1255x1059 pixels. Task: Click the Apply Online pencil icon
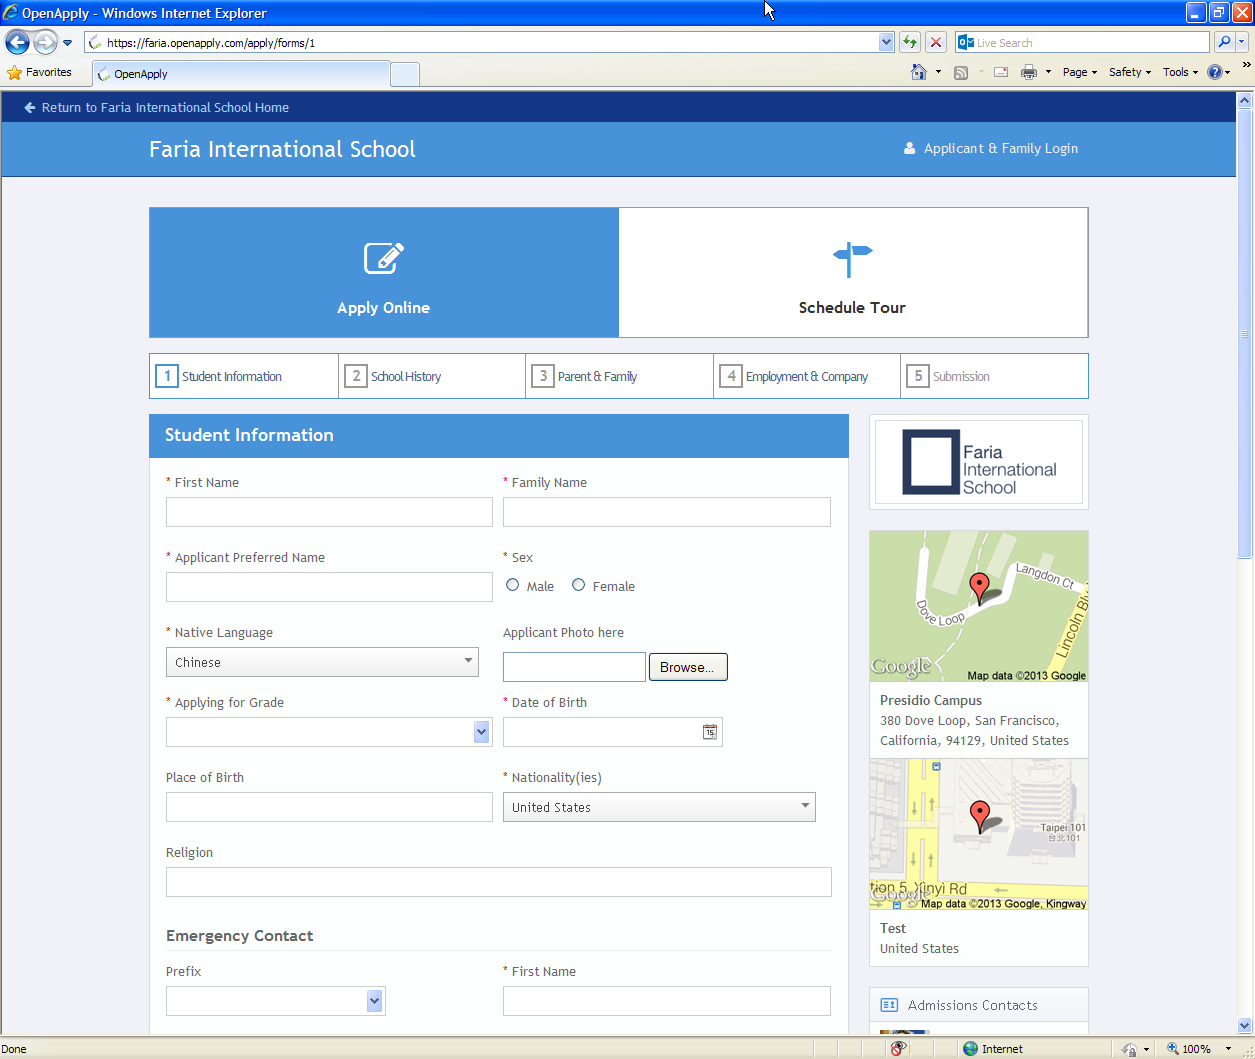(x=384, y=258)
